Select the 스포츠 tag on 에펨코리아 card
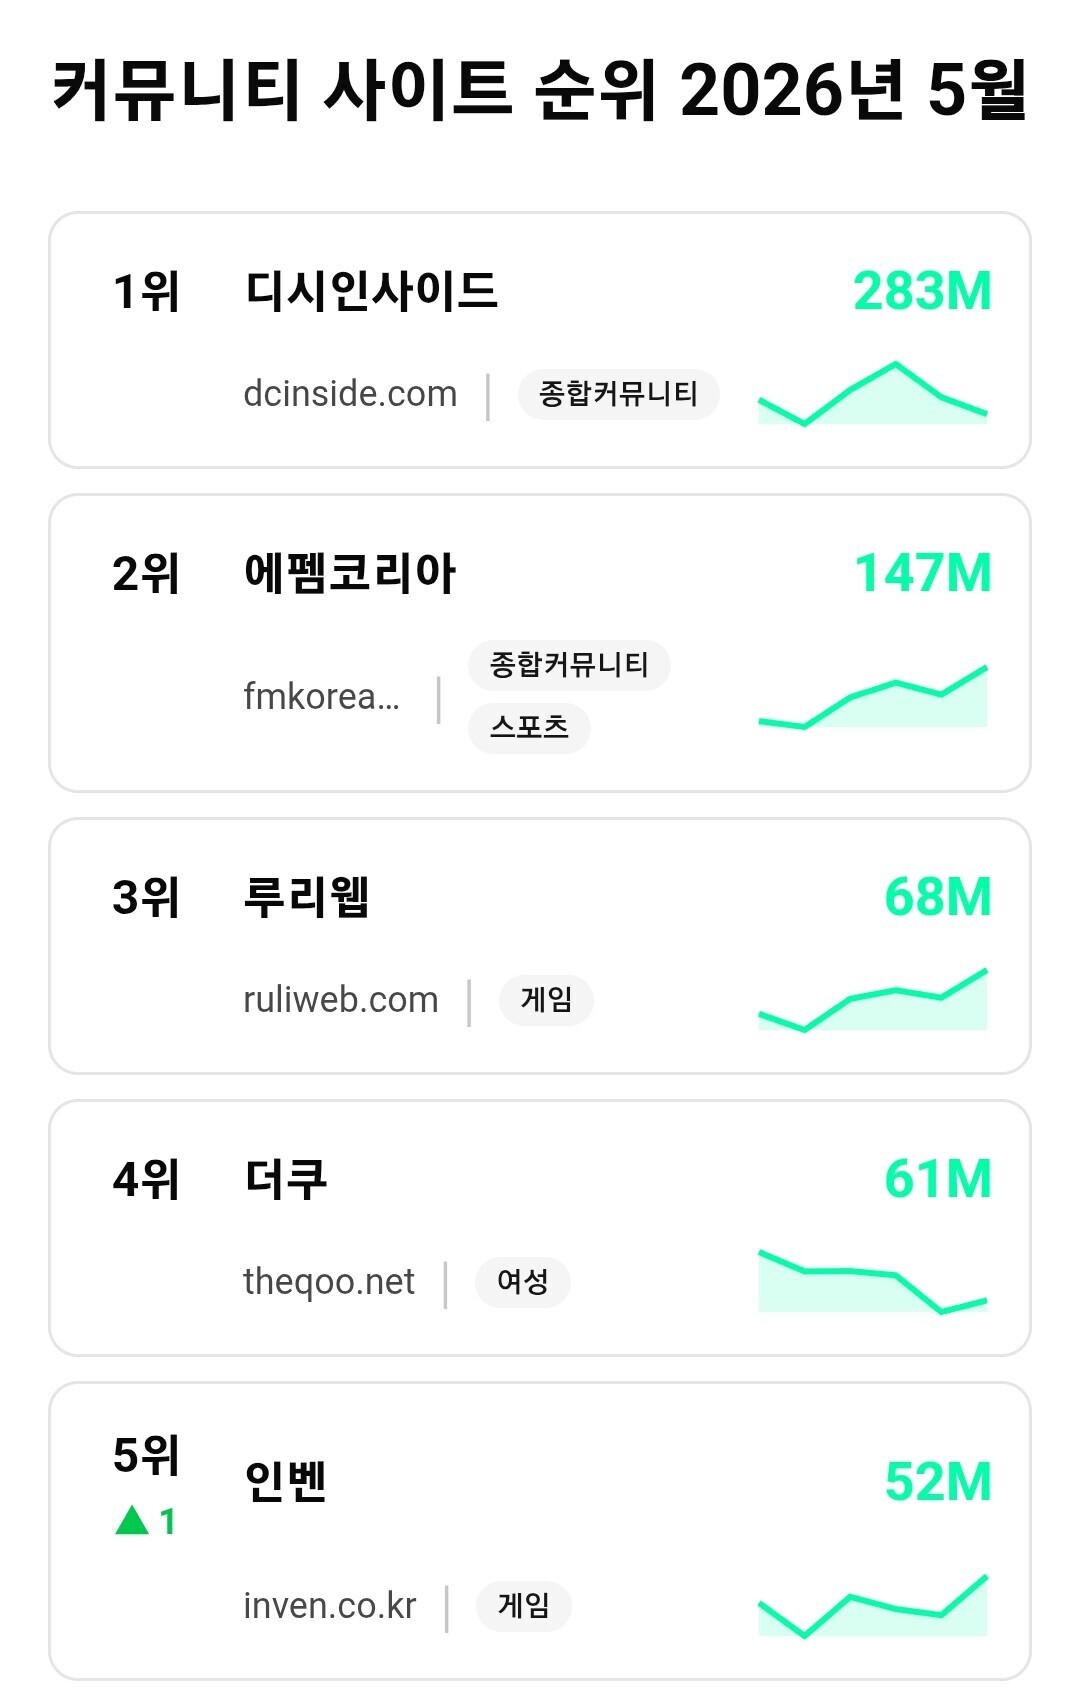 [x=529, y=727]
